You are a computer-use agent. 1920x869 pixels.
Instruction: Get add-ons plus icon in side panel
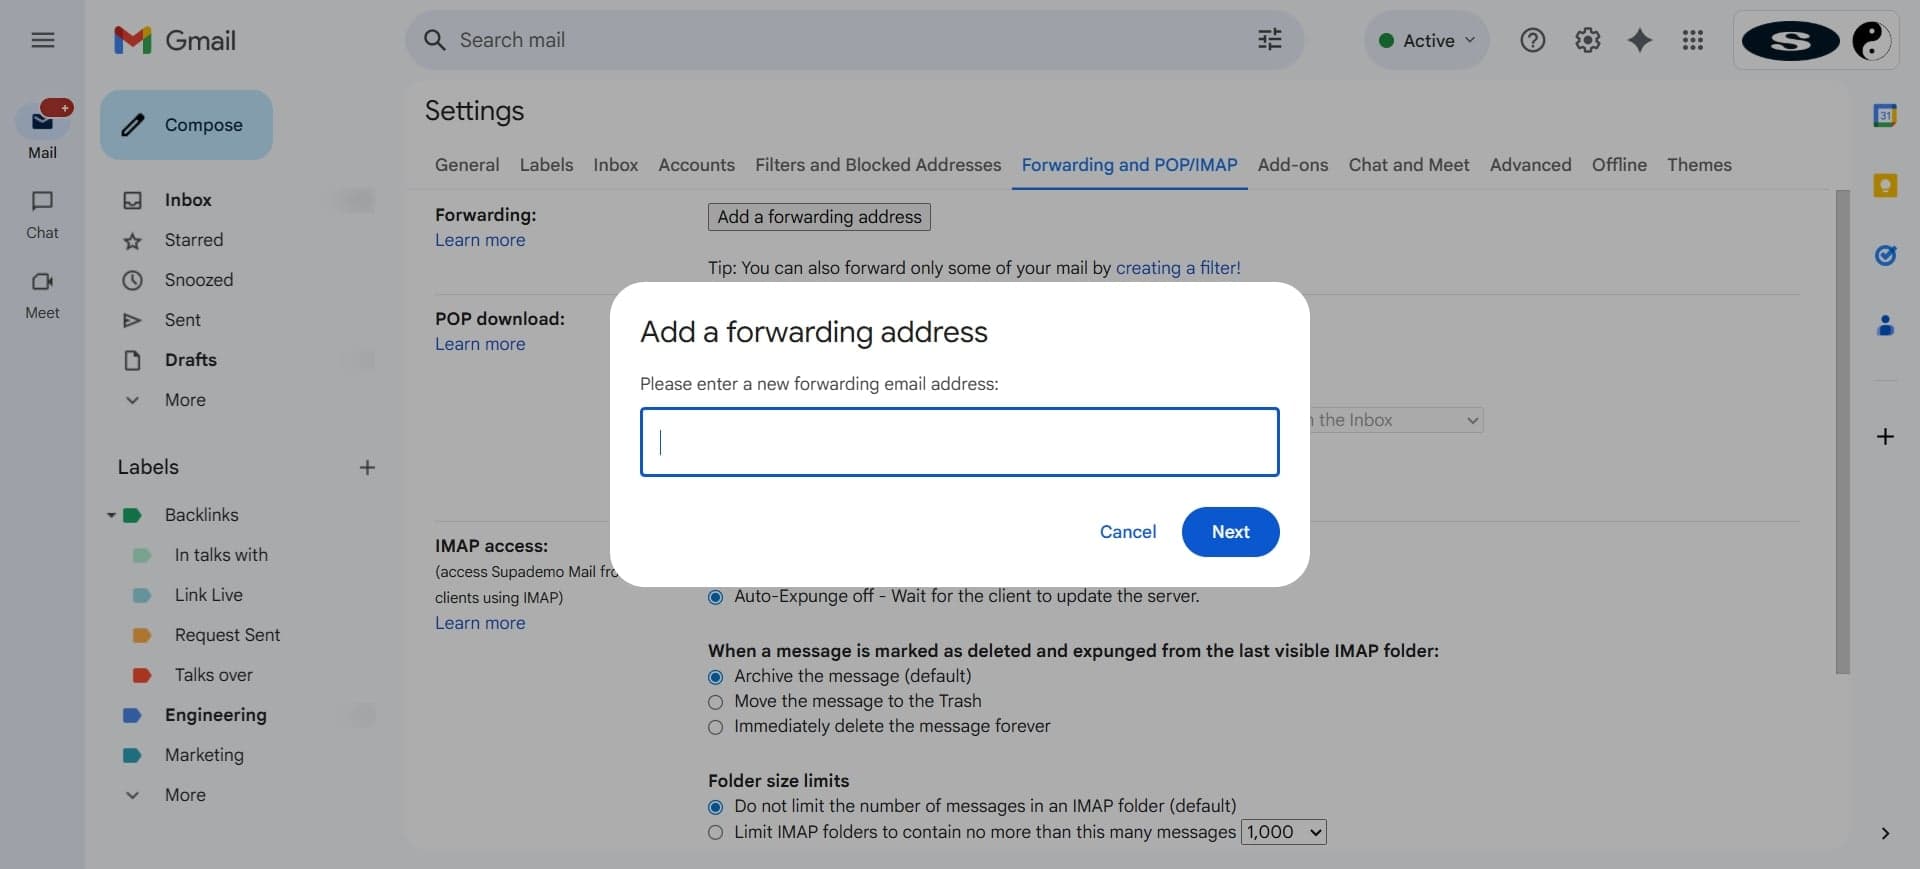pos(1885,436)
